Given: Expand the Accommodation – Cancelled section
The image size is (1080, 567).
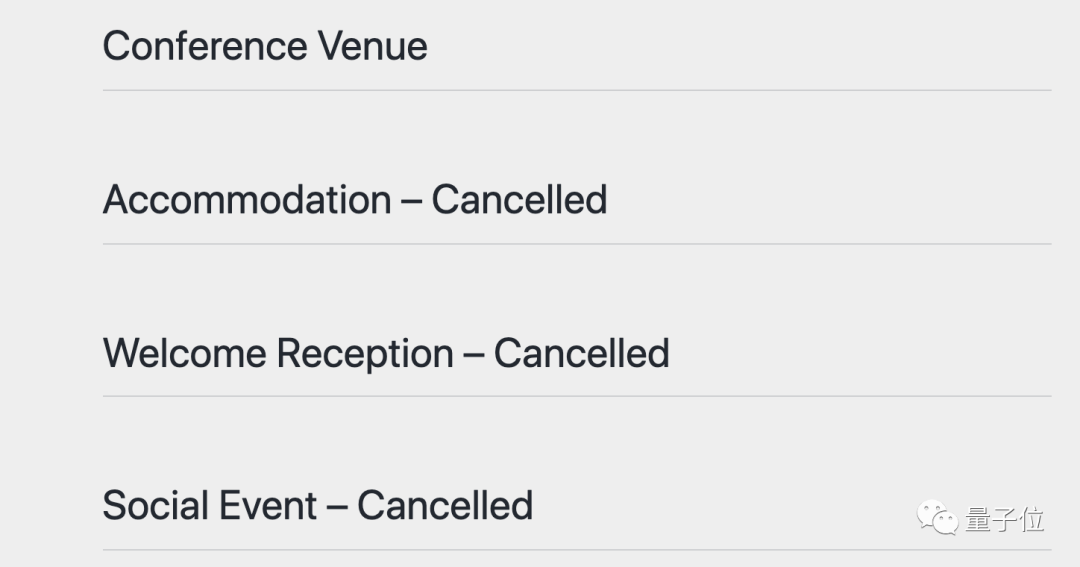Looking at the screenshot, I should pyautogui.click(x=354, y=200).
